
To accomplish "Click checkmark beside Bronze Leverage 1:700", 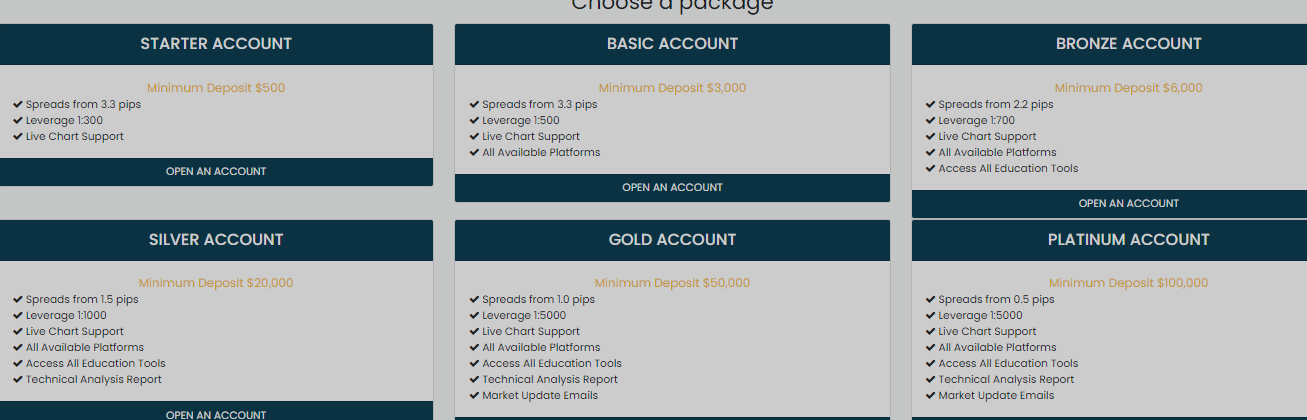I will 930,121.
